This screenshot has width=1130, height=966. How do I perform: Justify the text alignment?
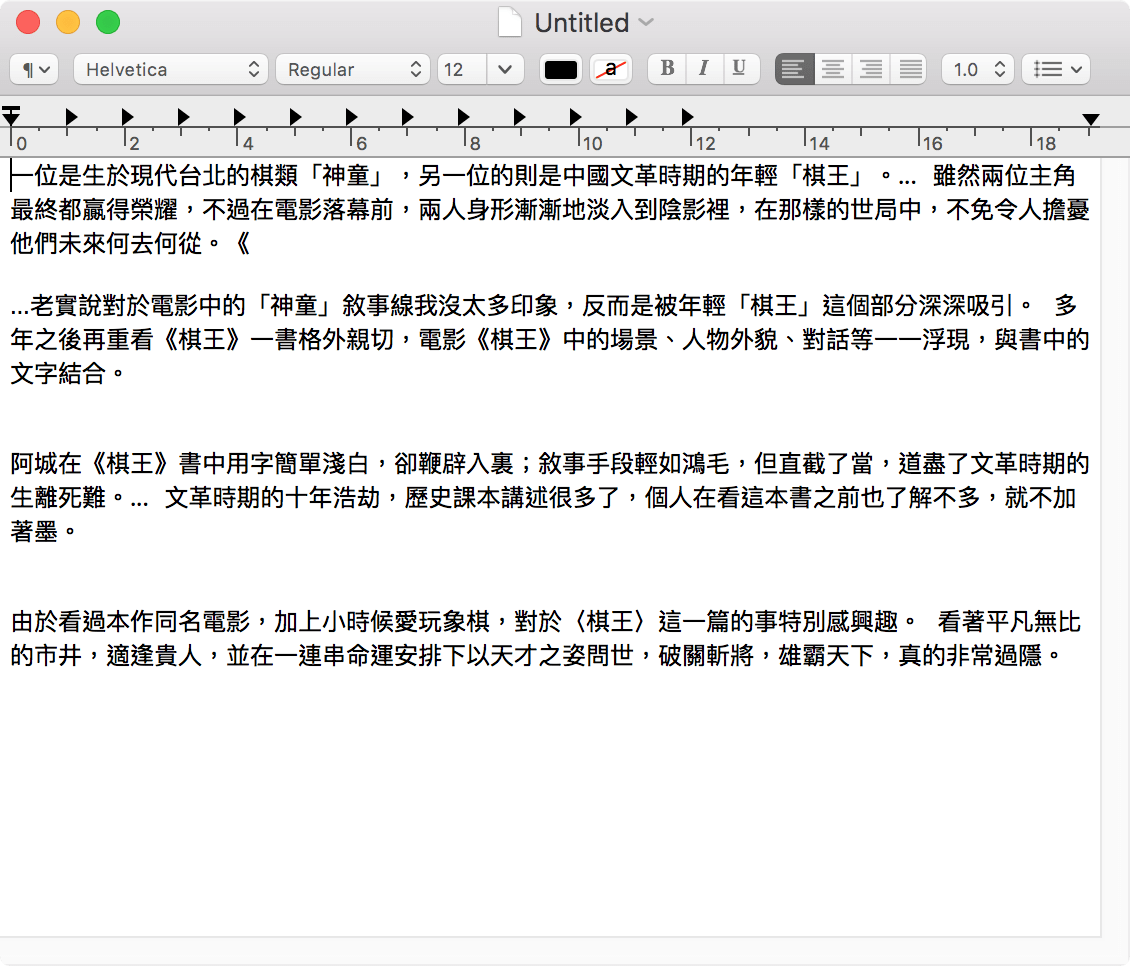(x=909, y=69)
